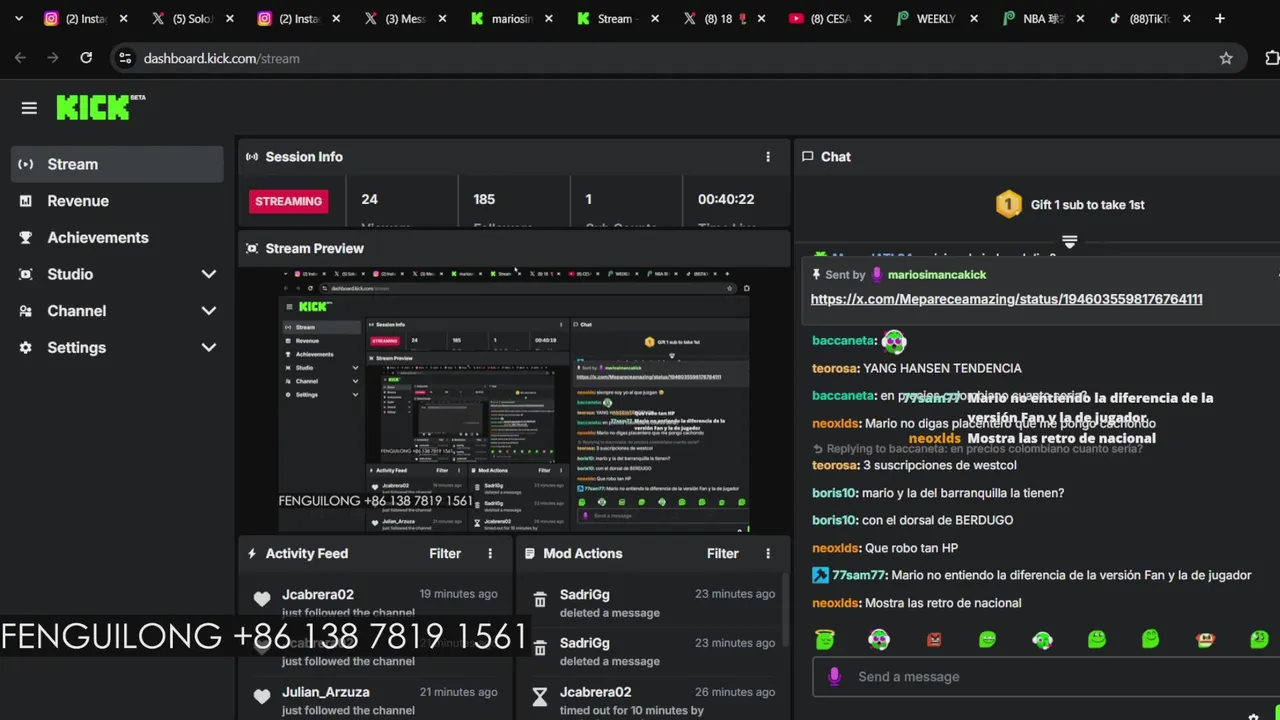Click the baccaneta emote in chat
Image resolution: width=1280 pixels, height=720 pixels.
894,342
